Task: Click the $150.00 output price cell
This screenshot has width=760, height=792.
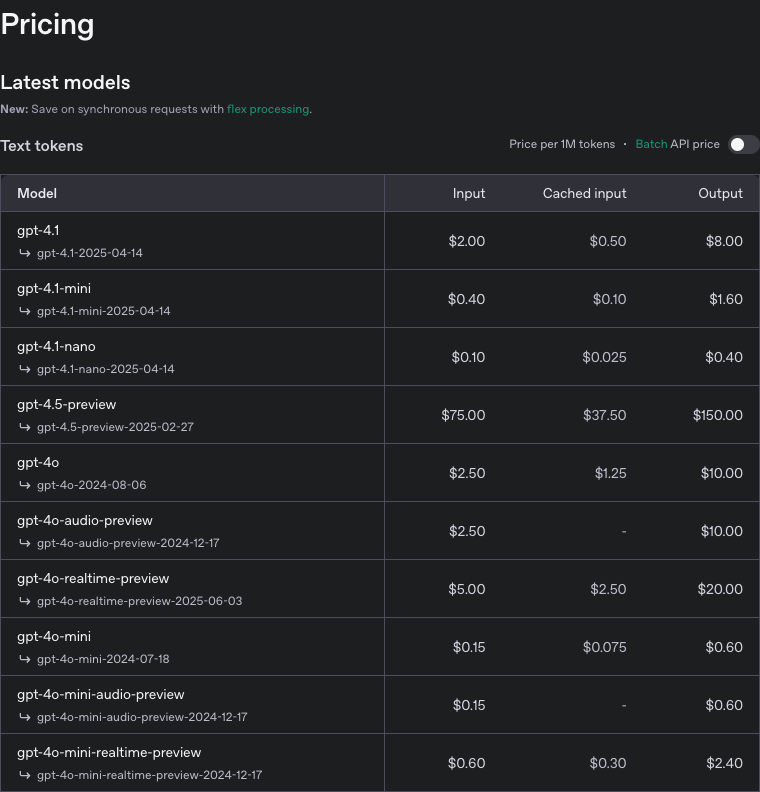Action: tap(718, 415)
